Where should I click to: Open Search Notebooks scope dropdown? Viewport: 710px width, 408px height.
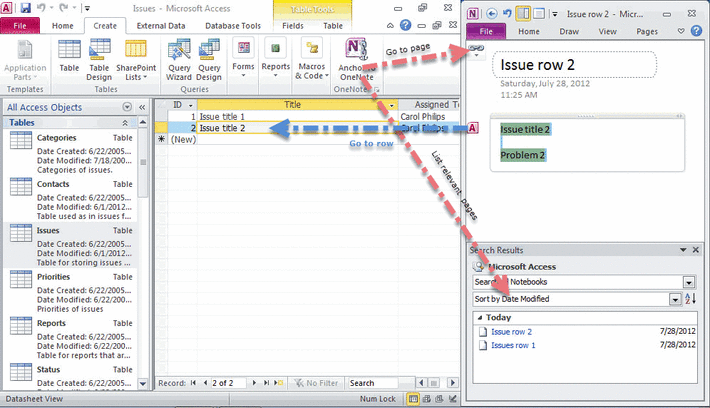[x=688, y=282]
